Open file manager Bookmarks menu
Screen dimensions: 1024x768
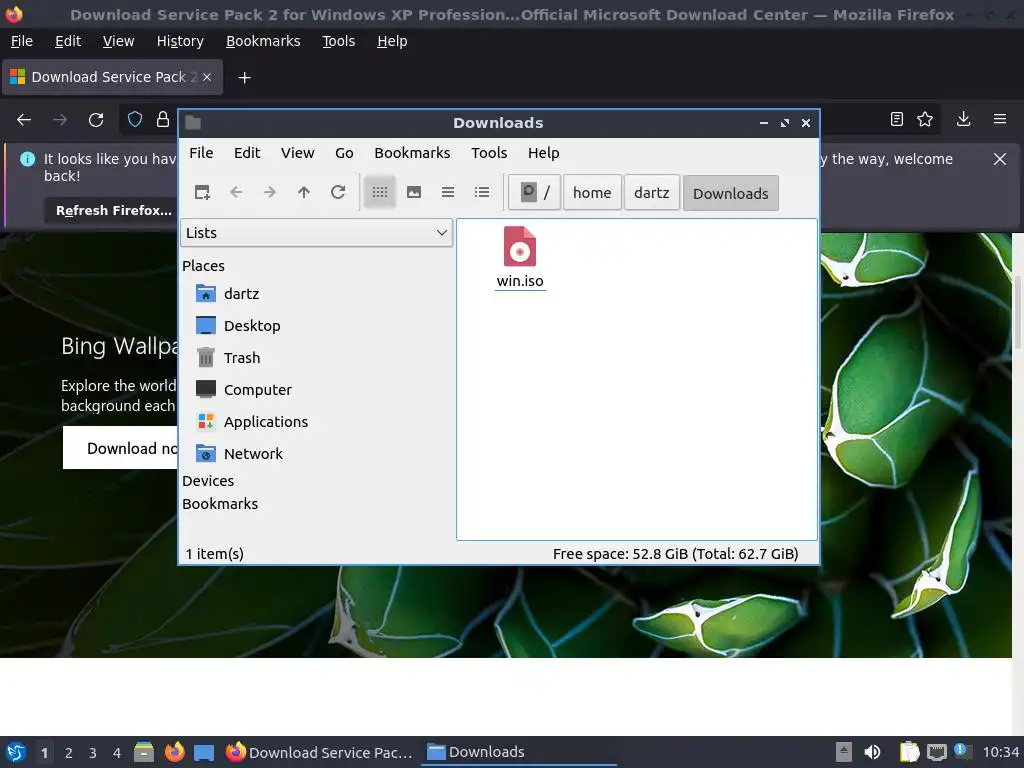[x=412, y=153]
